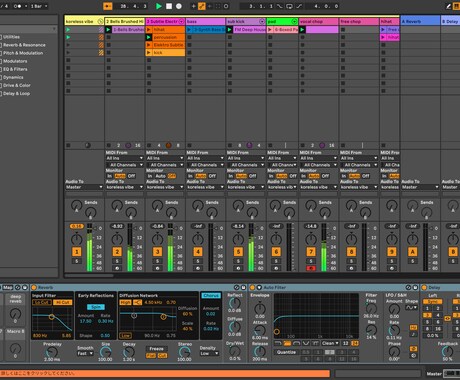Open the Reverb & Resonance browser category

(x=24, y=45)
